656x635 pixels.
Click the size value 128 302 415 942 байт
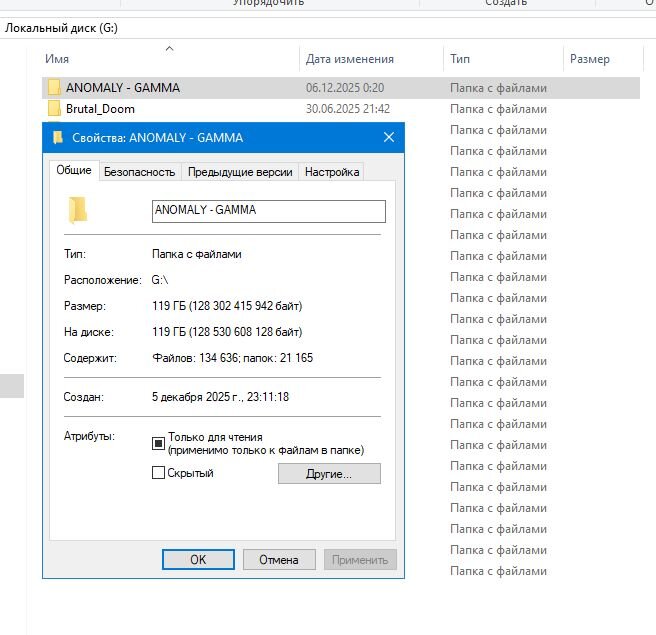pos(245,306)
